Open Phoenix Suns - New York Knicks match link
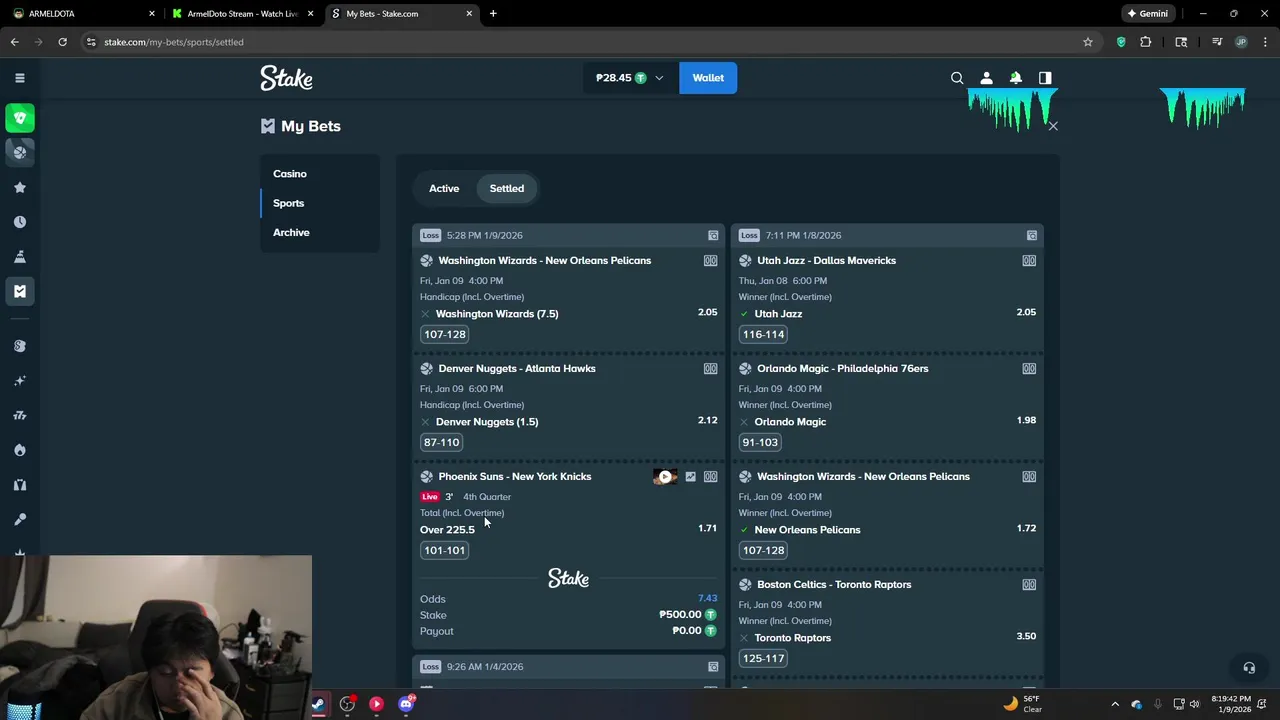The height and width of the screenshot is (720, 1280). pos(515,476)
